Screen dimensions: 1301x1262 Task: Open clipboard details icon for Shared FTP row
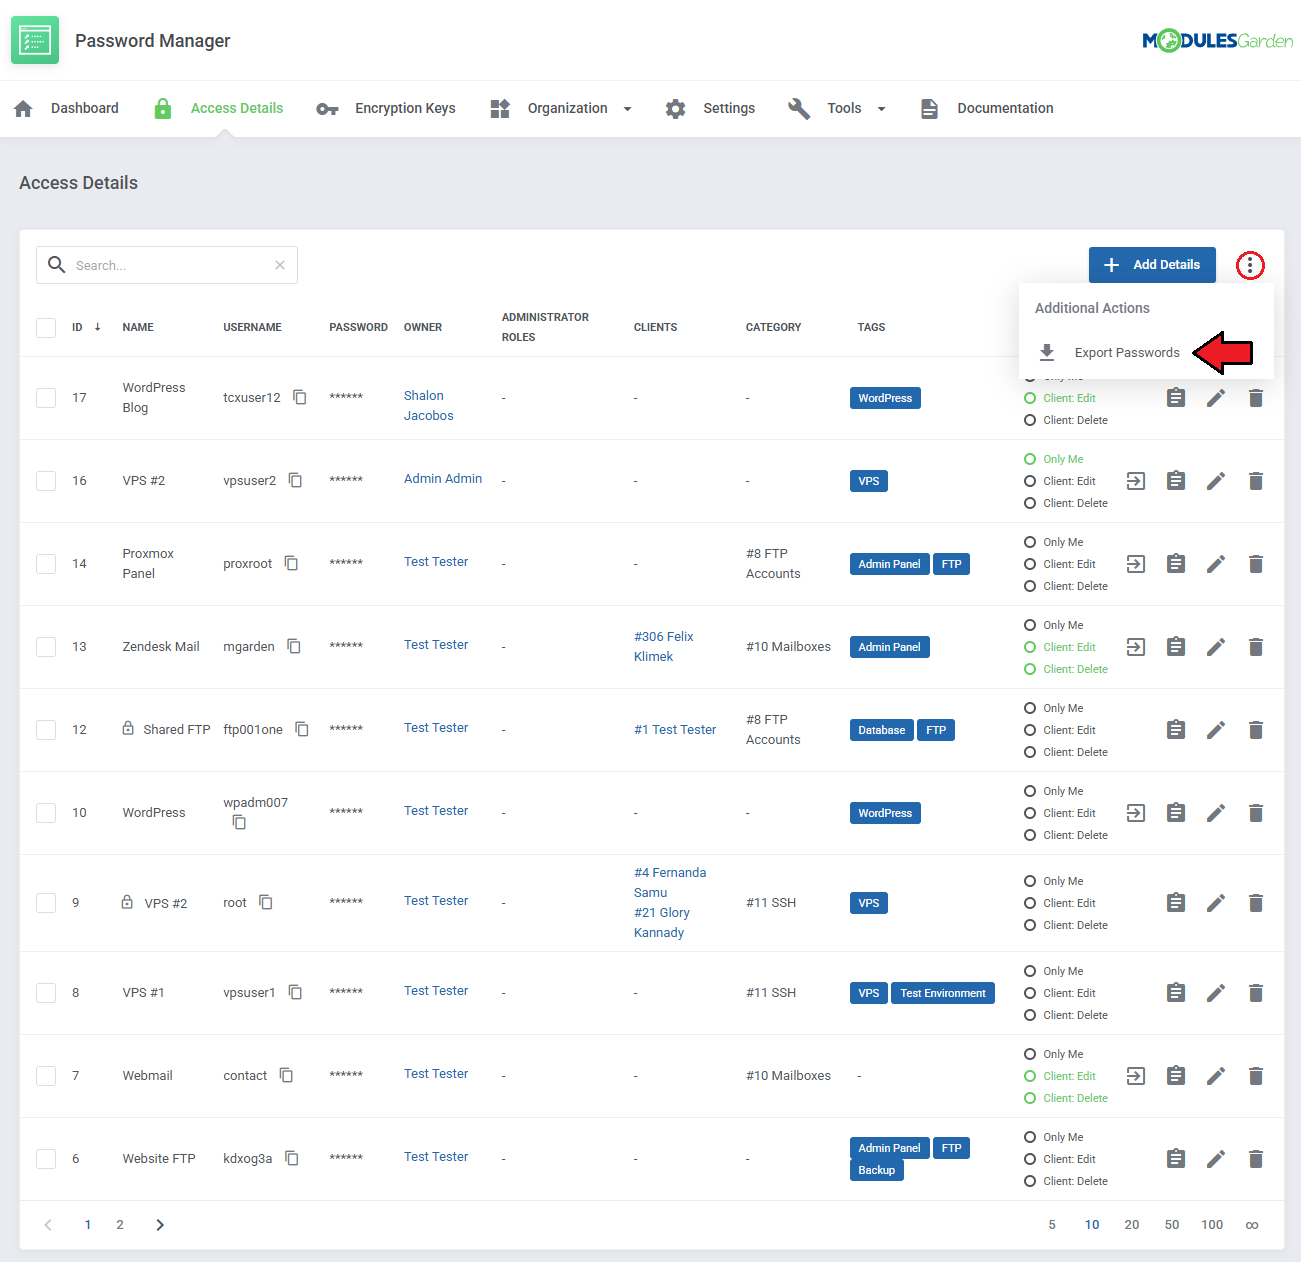1175,730
